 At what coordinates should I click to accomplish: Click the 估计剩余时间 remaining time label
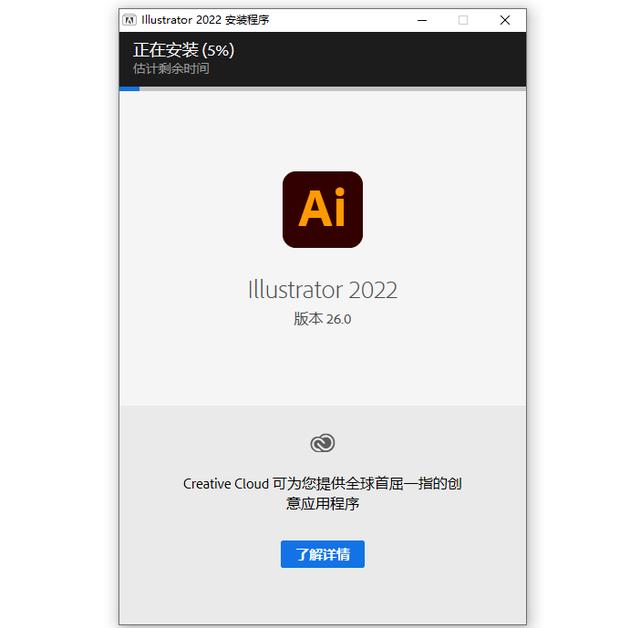(x=171, y=69)
